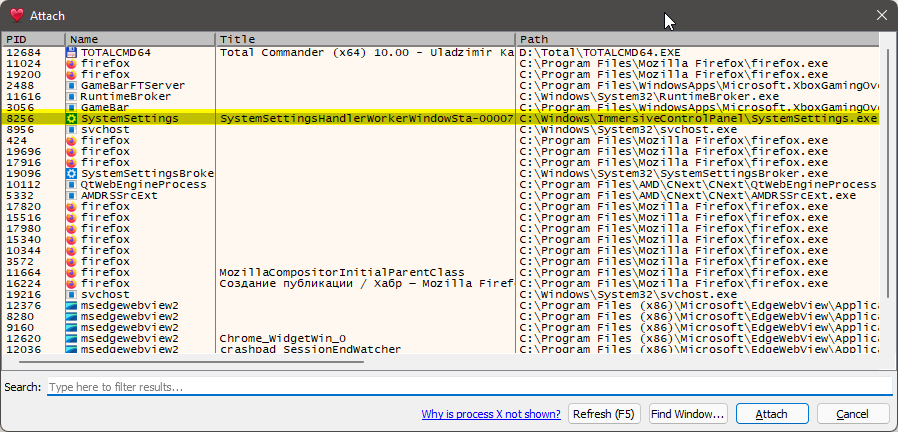Click the firefox icon in PID 19200 row
This screenshot has height=432, width=898.
(72, 74)
